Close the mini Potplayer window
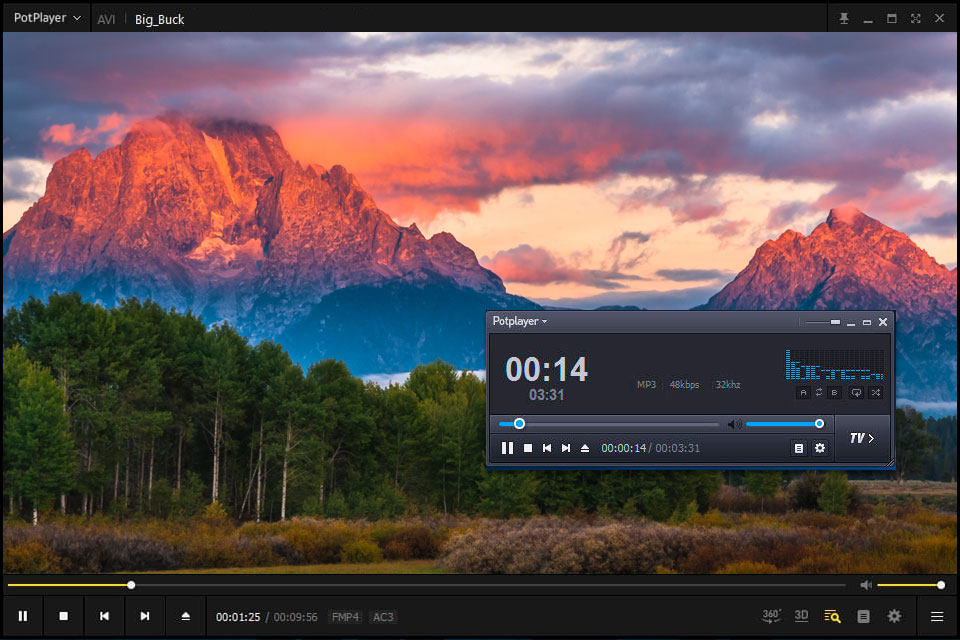This screenshot has width=960, height=640. 883,322
